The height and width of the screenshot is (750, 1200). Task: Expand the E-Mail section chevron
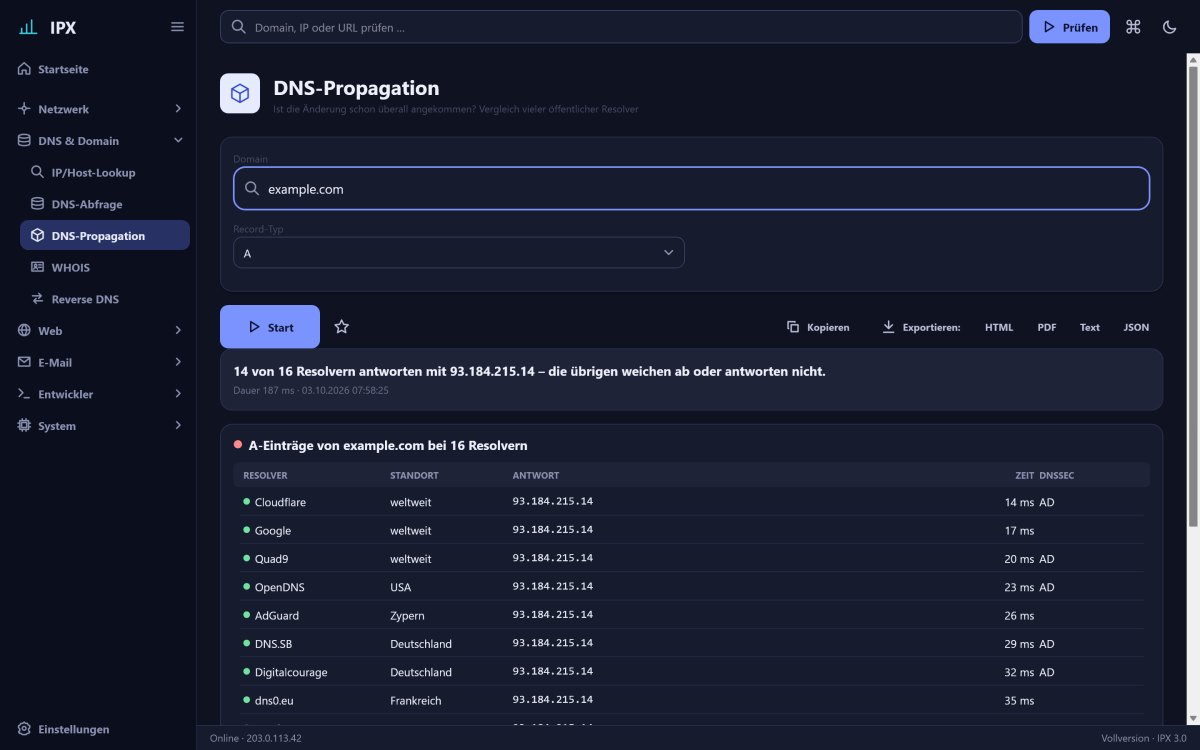point(178,362)
